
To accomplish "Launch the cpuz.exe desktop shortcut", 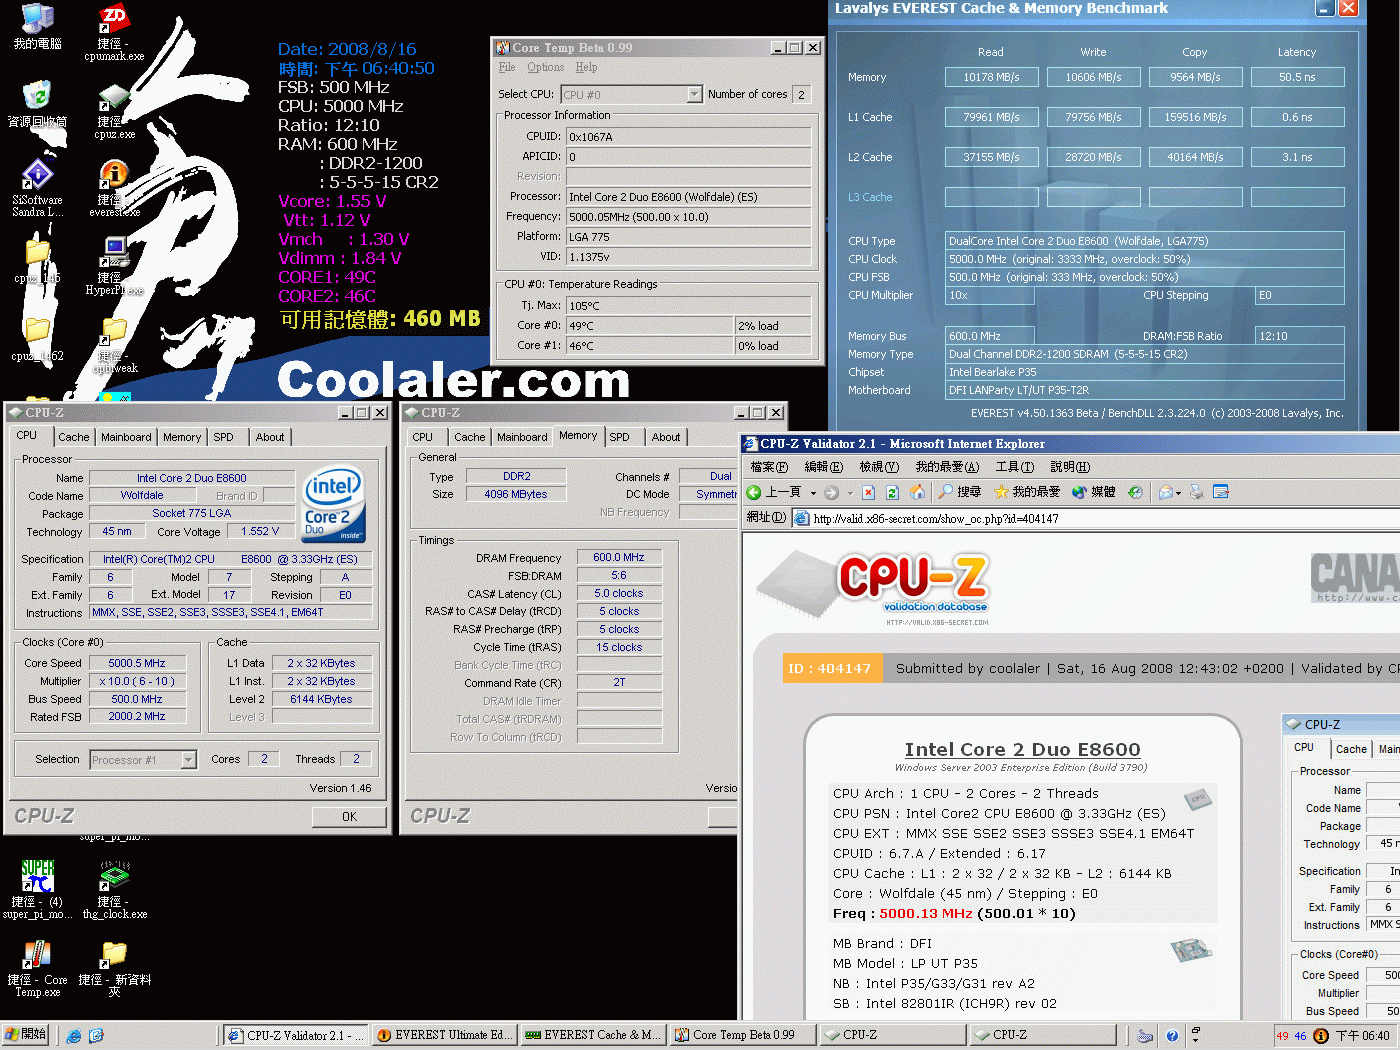I will [114, 110].
